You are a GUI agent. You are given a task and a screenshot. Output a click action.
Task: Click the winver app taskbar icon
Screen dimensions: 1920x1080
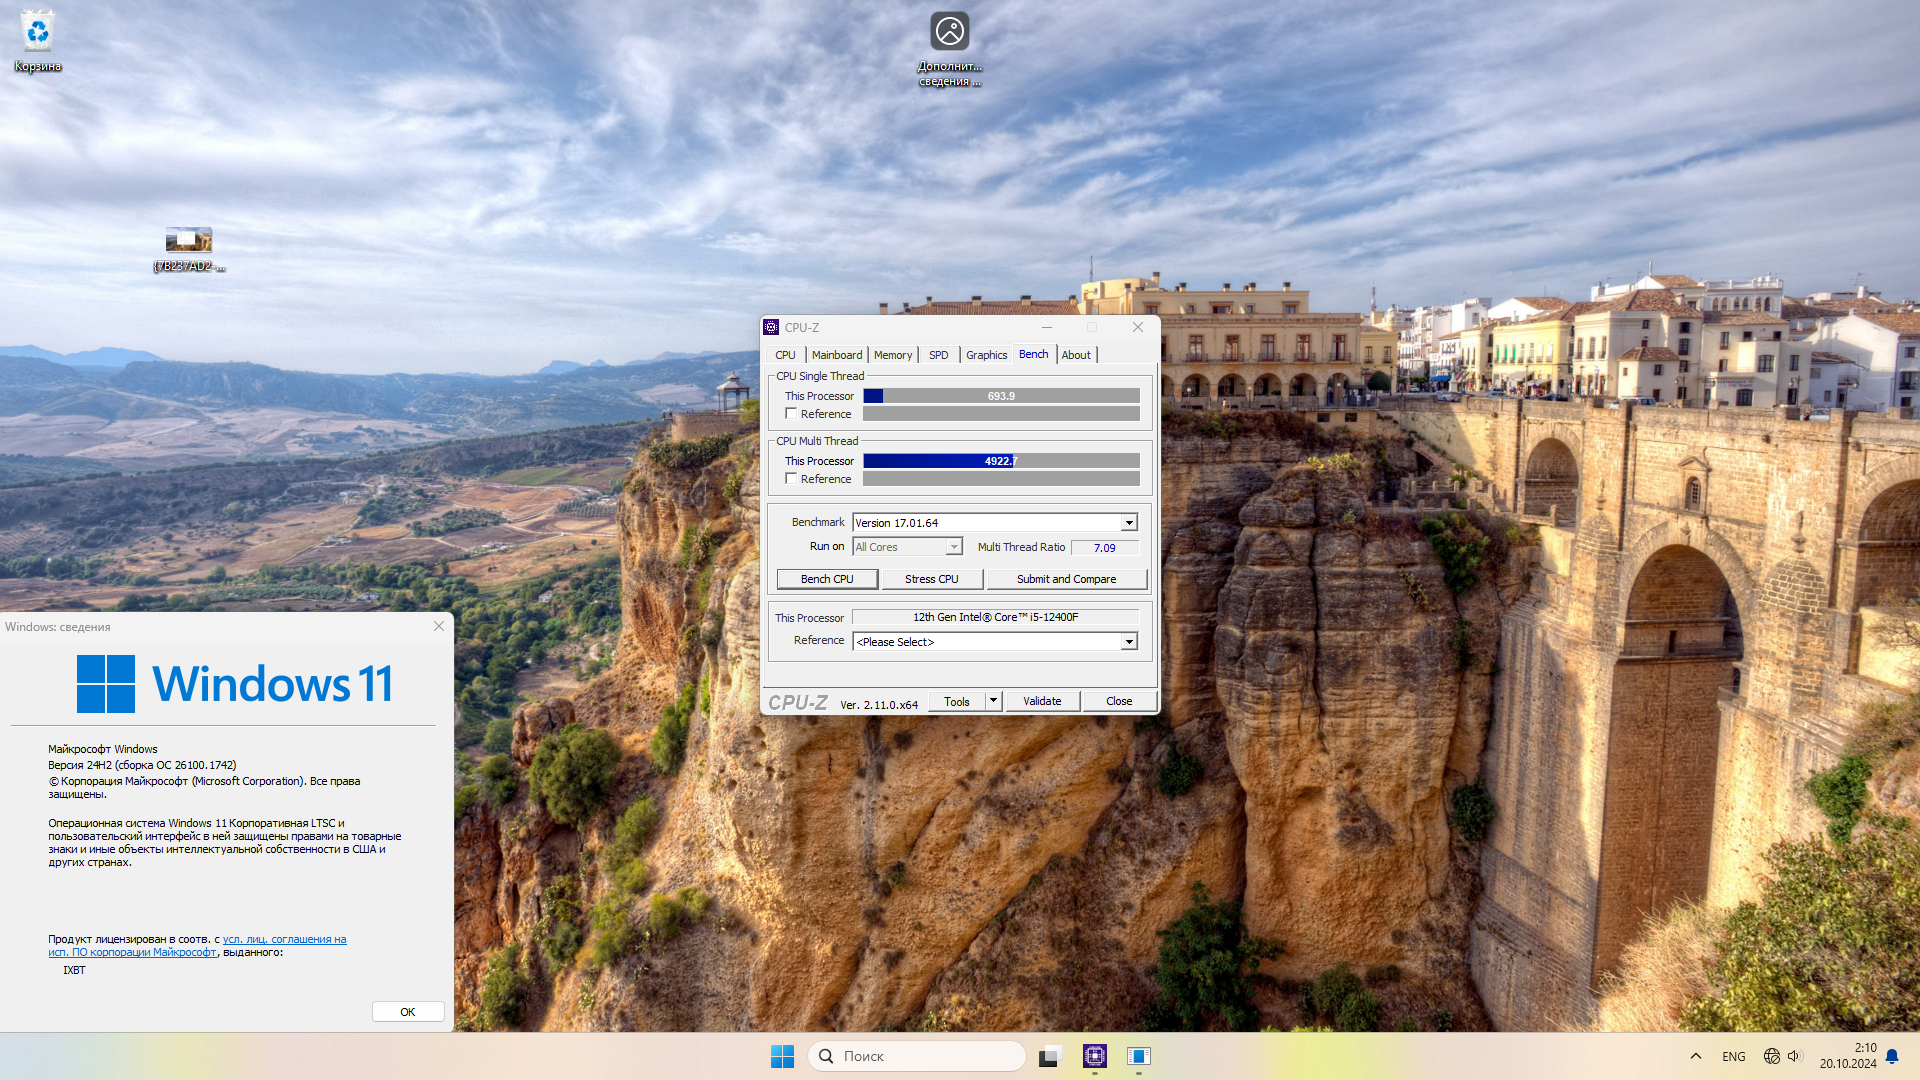coord(1138,1056)
